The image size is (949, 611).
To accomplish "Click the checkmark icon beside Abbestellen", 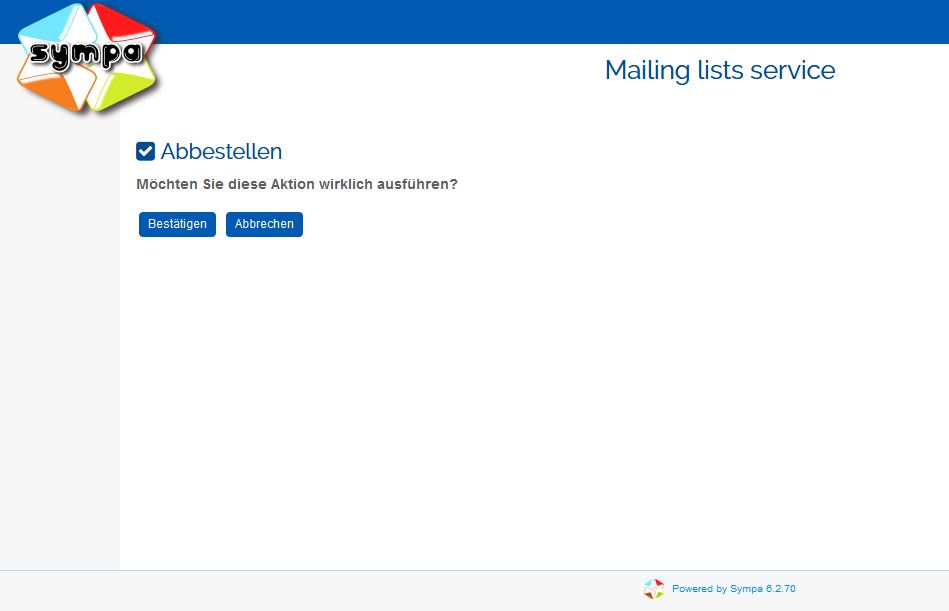I will point(146,152).
